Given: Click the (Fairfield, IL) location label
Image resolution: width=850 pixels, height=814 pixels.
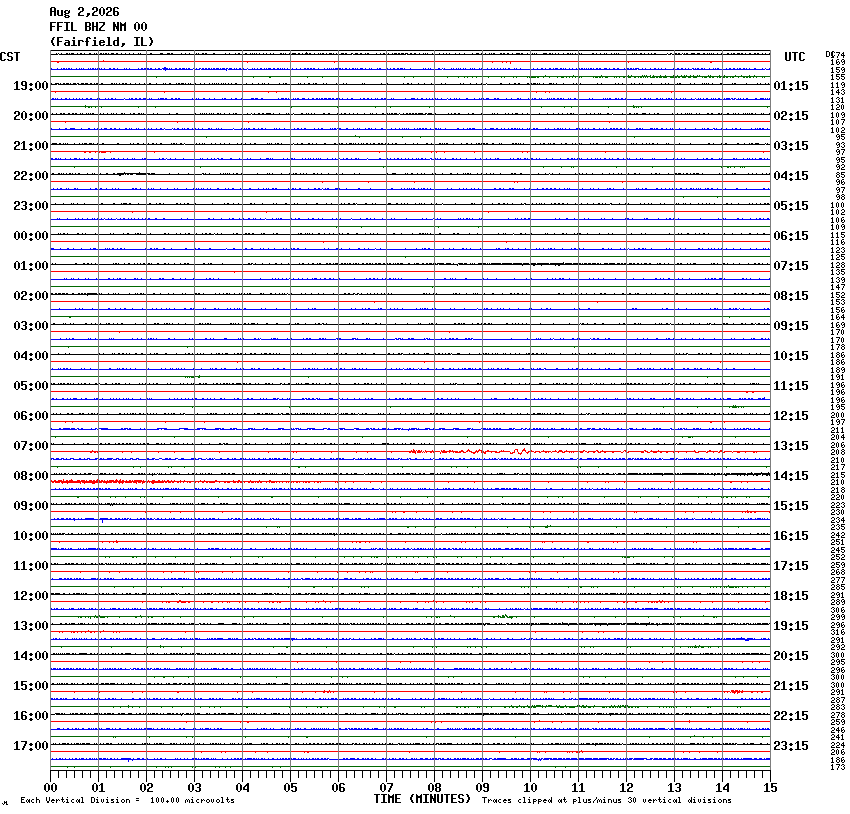Looking at the screenshot, I should coord(102,42).
